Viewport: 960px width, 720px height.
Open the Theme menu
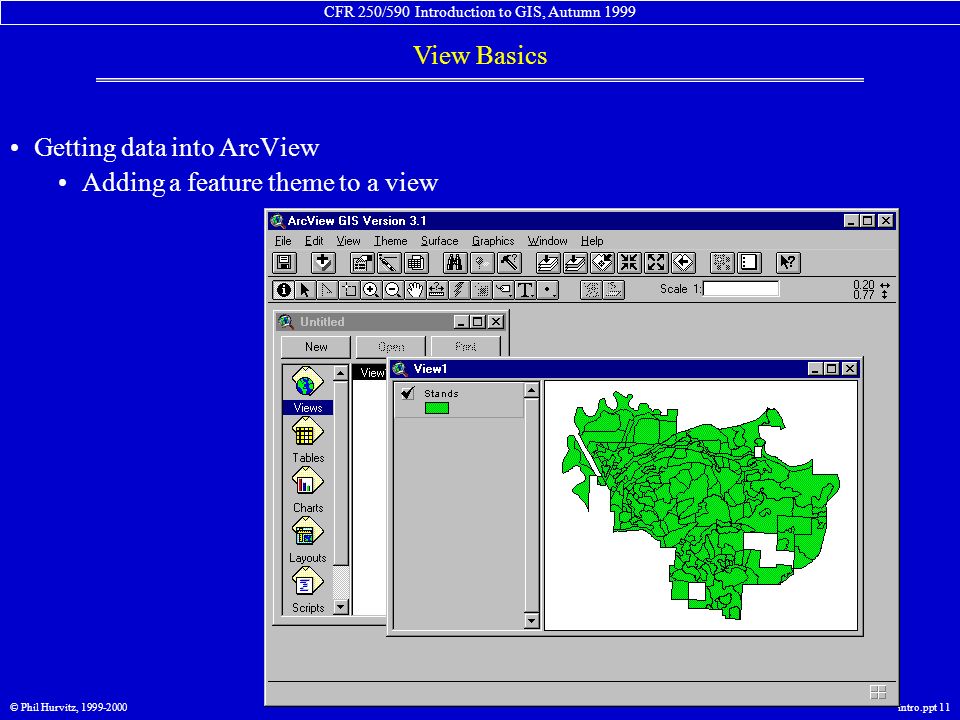(x=391, y=241)
